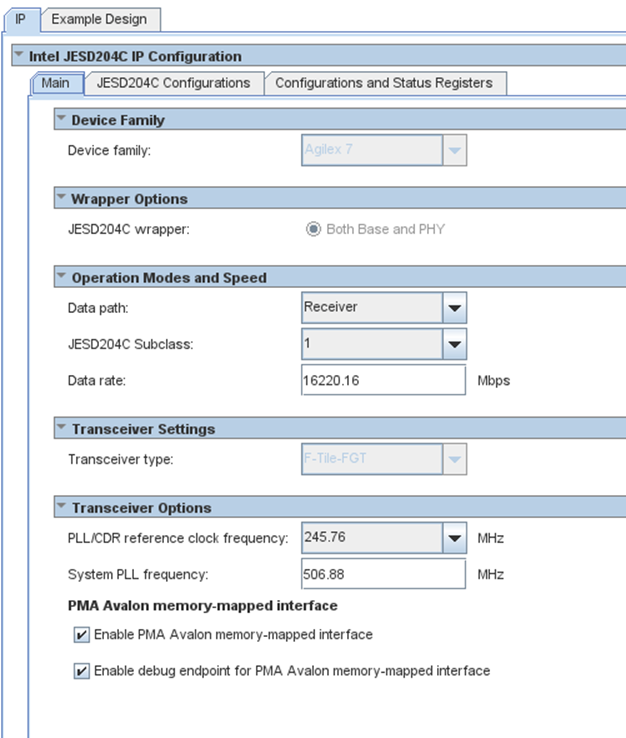626x738 pixels.
Task: Select the Main tab
Action: [56, 83]
